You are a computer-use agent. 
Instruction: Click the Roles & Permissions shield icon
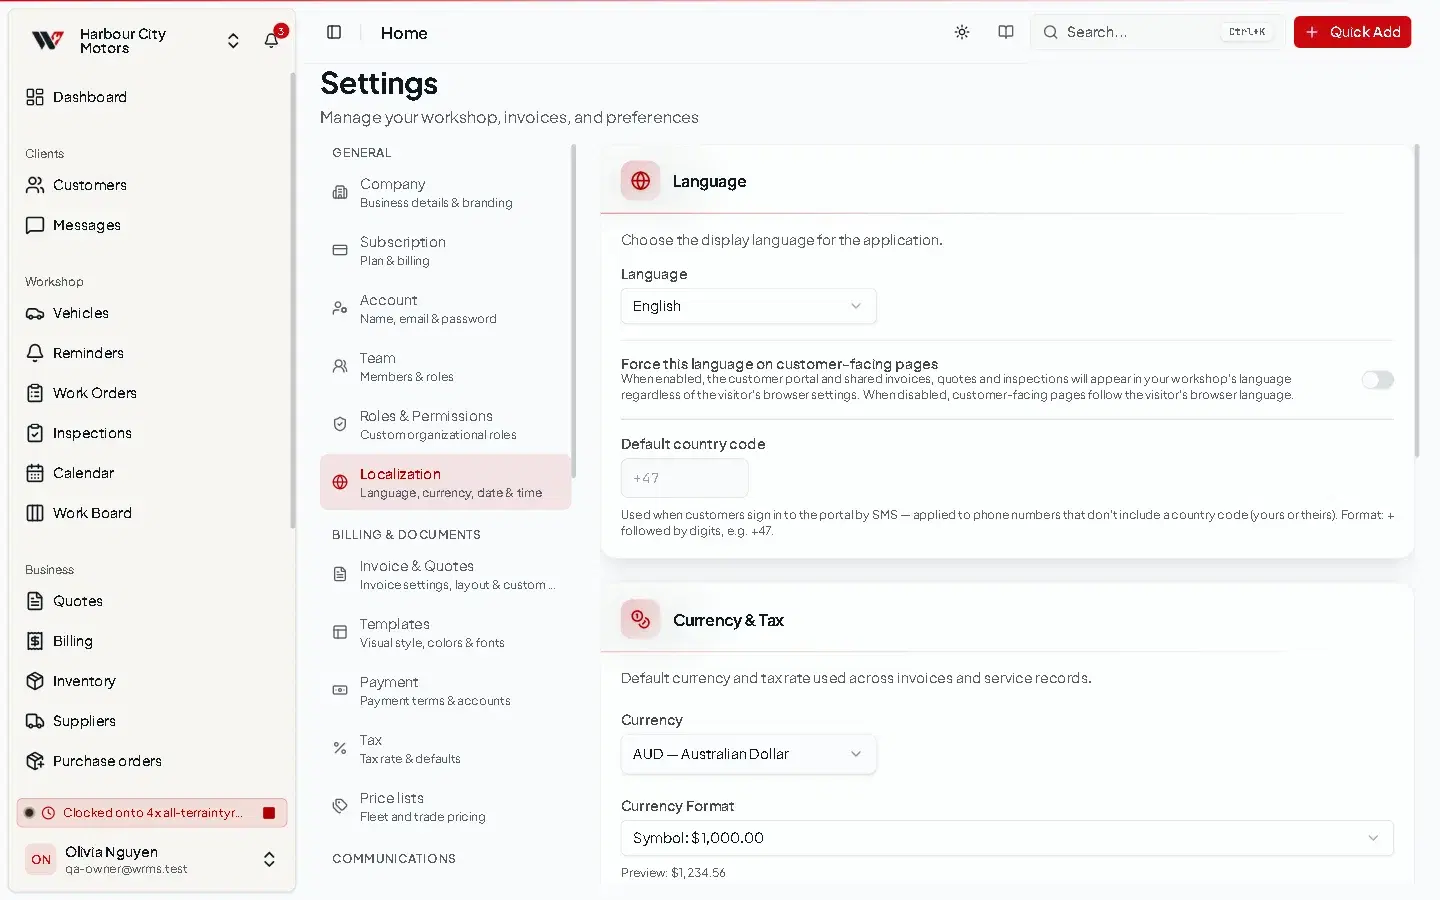pyautogui.click(x=340, y=424)
